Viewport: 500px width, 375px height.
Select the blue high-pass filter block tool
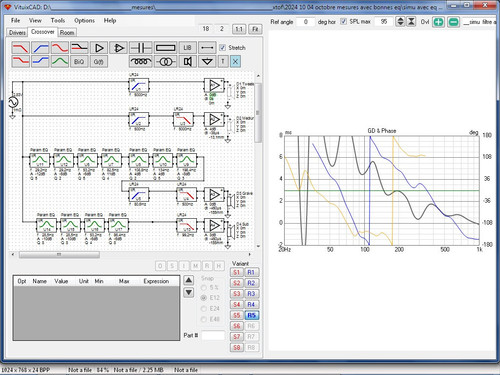tap(40, 48)
